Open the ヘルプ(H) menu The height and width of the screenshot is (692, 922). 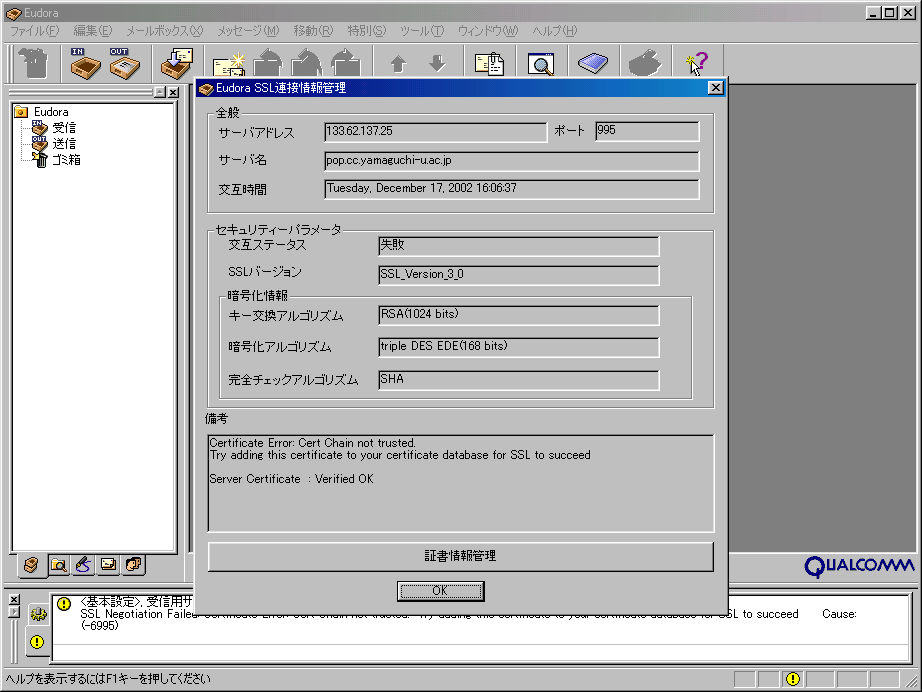click(554, 31)
